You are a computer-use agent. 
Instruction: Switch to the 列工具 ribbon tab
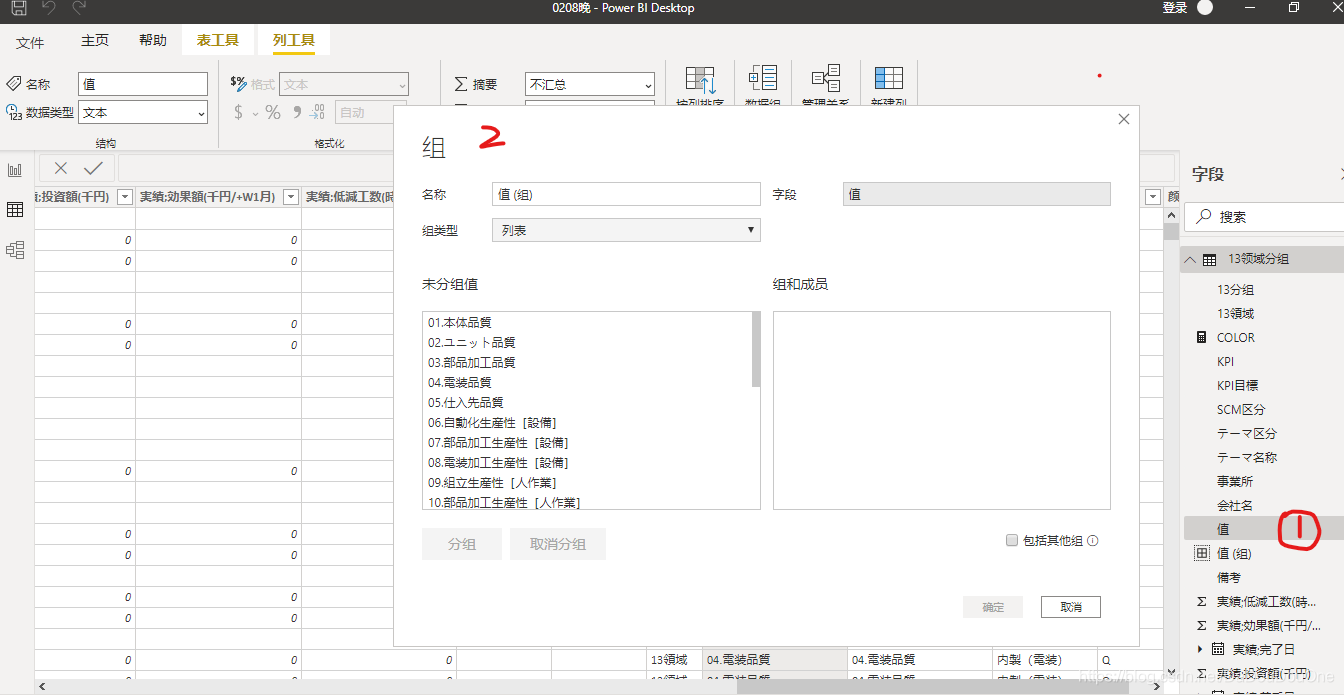pos(294,41)
